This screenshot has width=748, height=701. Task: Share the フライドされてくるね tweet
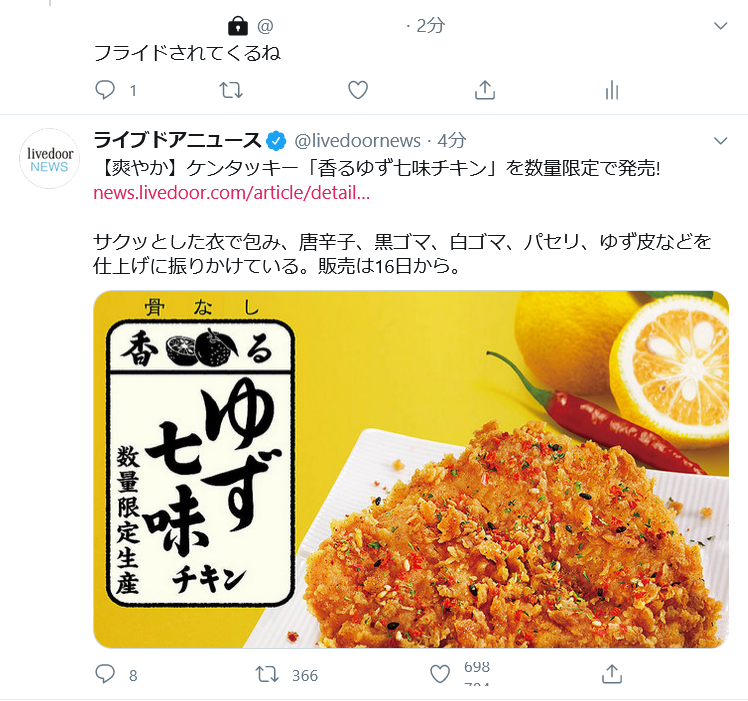tap(485, 90)
